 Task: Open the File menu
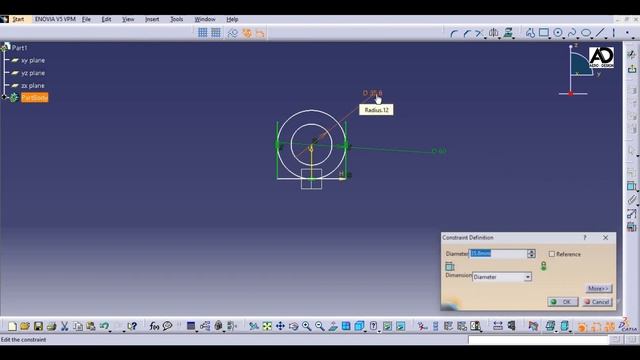[86, 19]
